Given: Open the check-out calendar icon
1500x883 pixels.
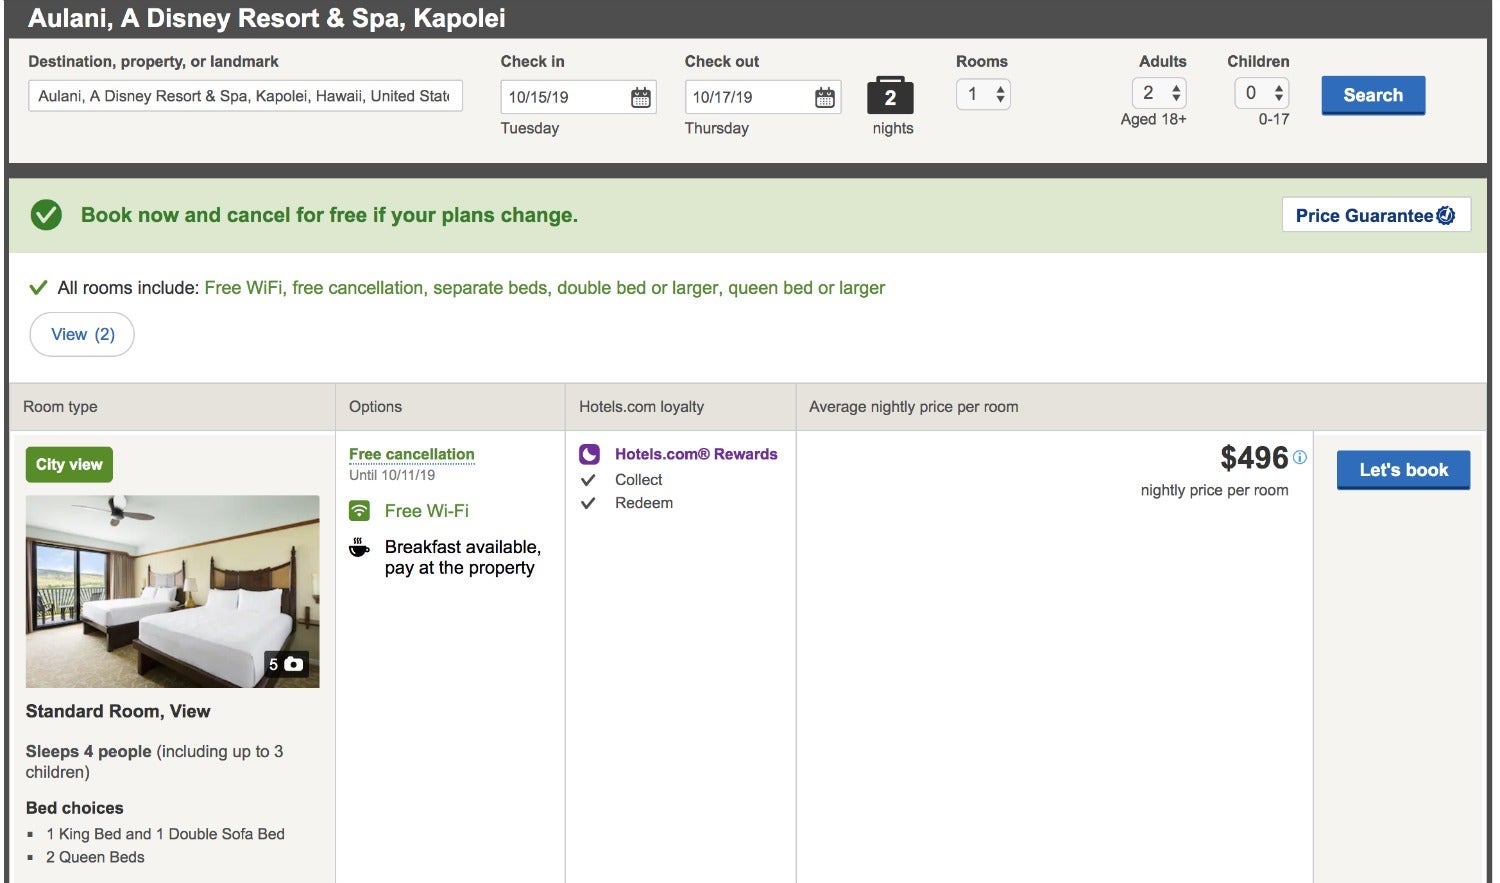Looking at the screenshot, I should [x=824, y=97].
